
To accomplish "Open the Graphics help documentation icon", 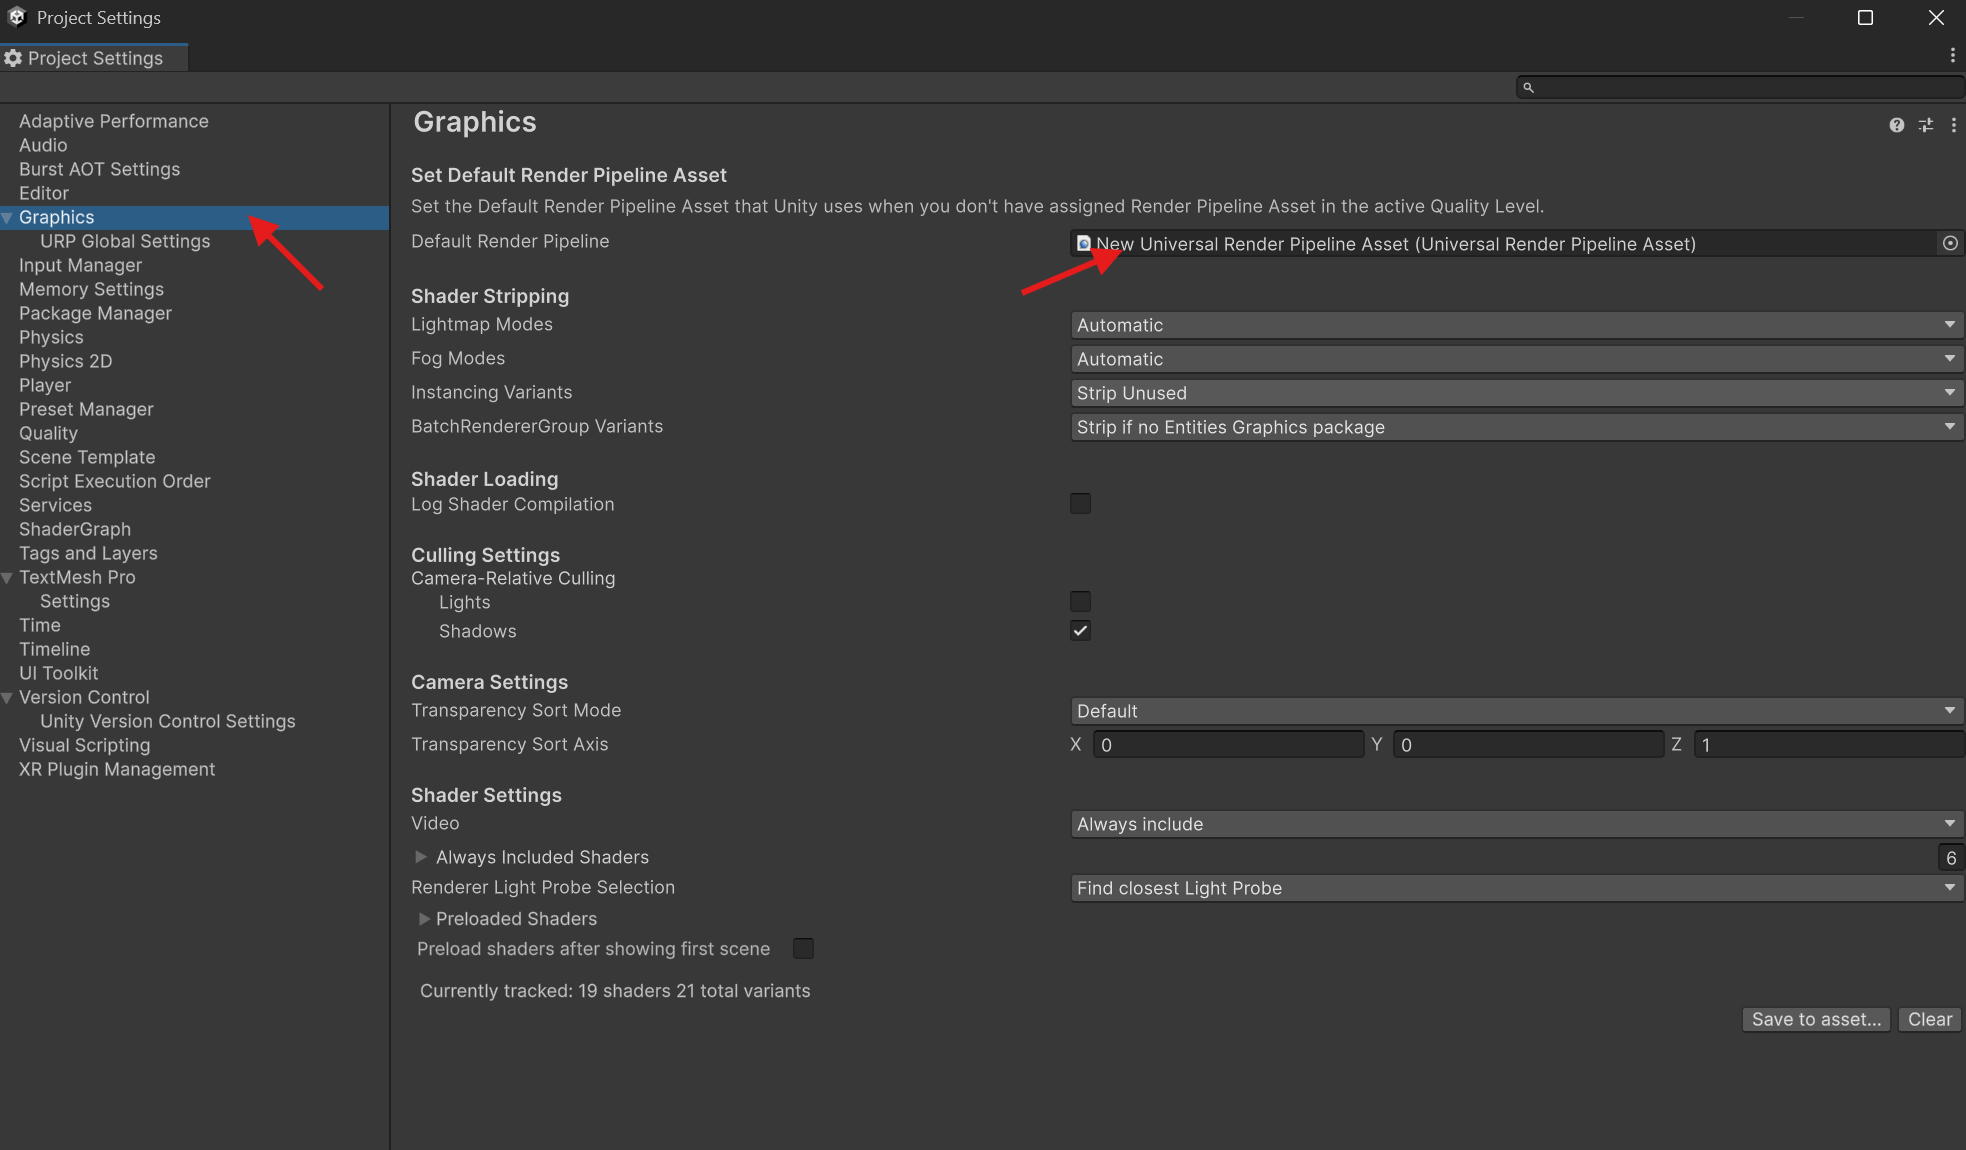I will pyautogui.click(x=1896, y=125).
